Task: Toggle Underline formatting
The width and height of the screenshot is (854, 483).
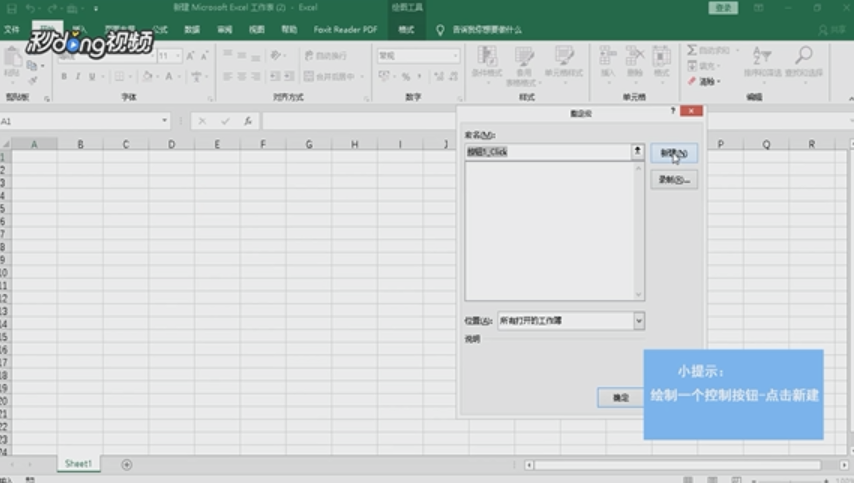Action: point(92,76)
